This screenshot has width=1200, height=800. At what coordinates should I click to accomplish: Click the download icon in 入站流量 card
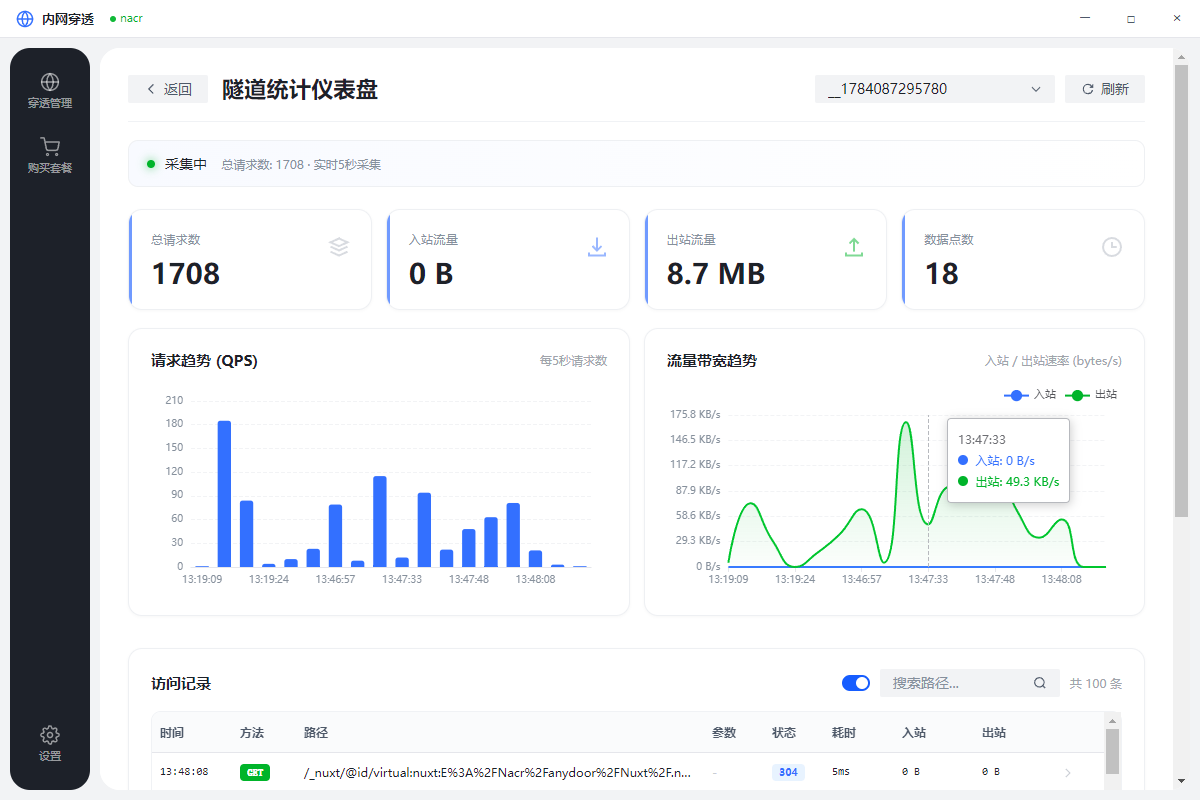click(597, 246)
